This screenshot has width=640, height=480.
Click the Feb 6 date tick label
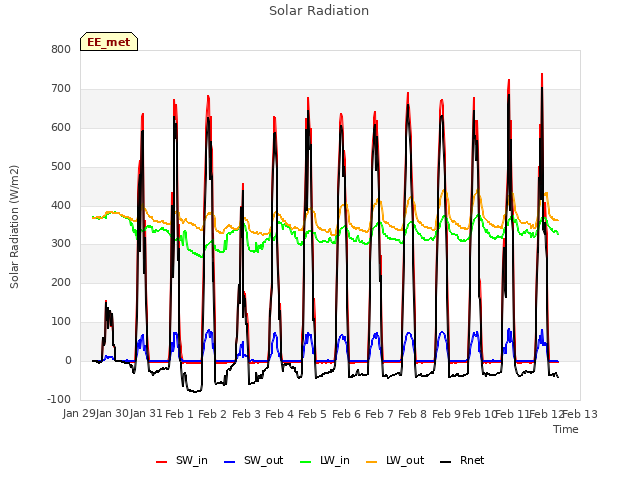pos(346,414)
